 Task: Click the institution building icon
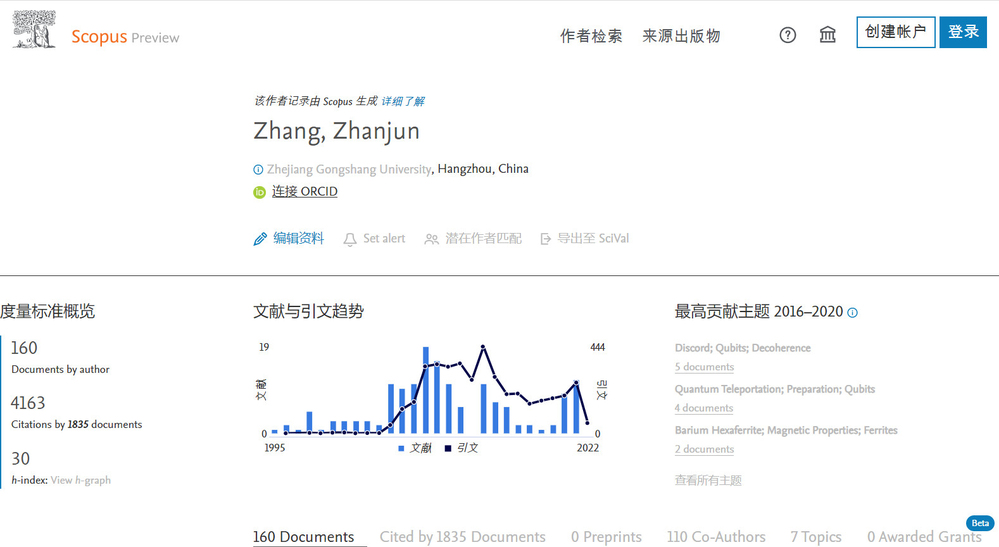(x=828, y=35)
